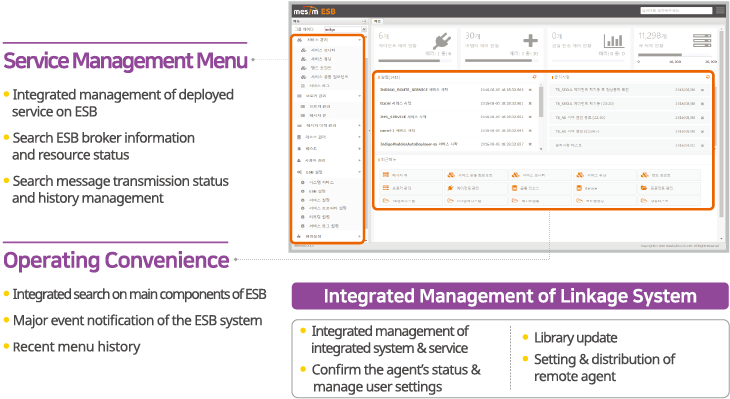Screen dimensions: 730x399
Task: Click the mes/m ESB logo
Action: [x=314, y=11]
